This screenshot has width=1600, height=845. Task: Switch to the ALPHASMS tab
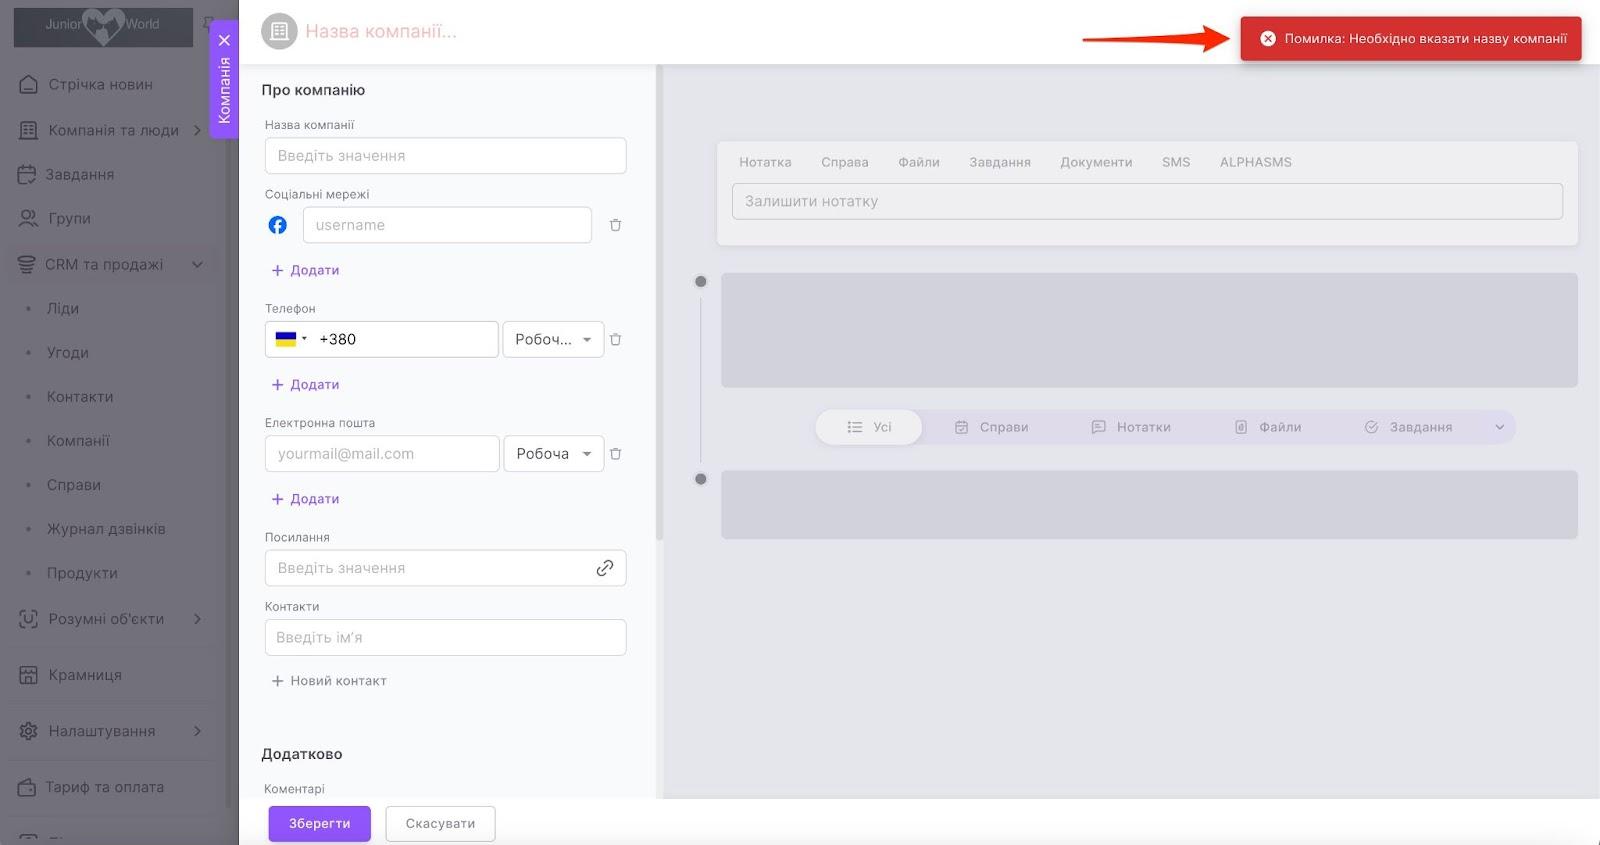1255,162
